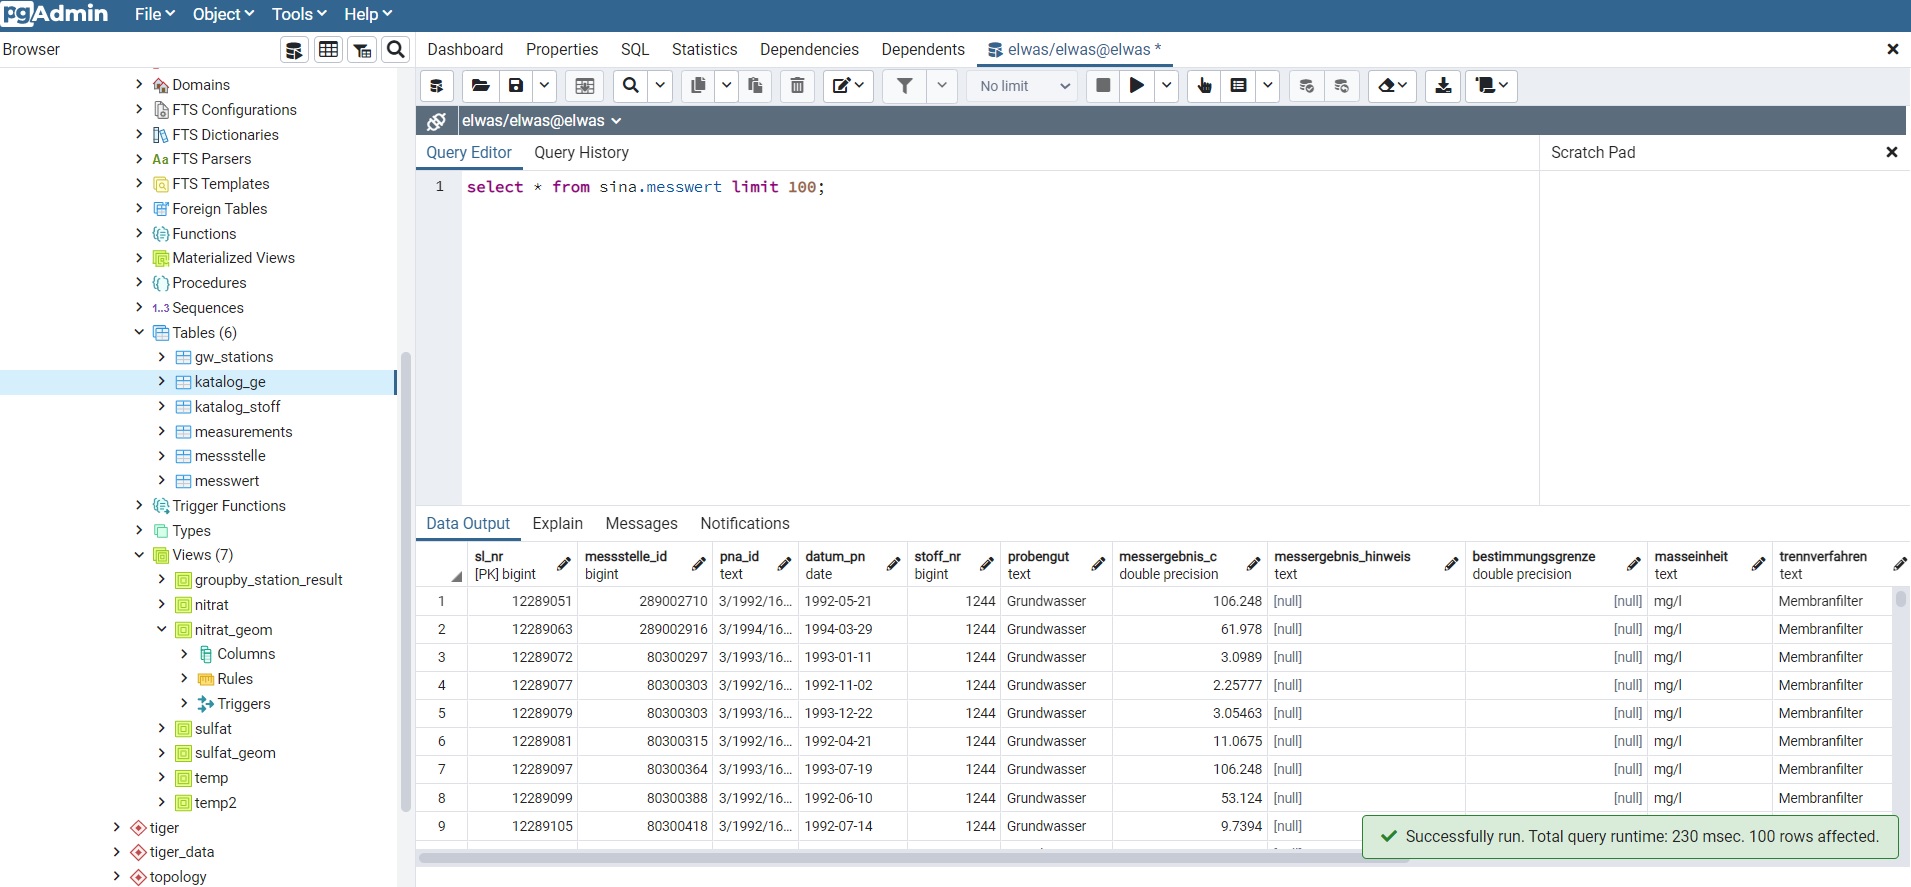Click the View Data grid icon in Browser
Image resolution: width=1911 pixels, height=887 pixels.
click(328, 50)
